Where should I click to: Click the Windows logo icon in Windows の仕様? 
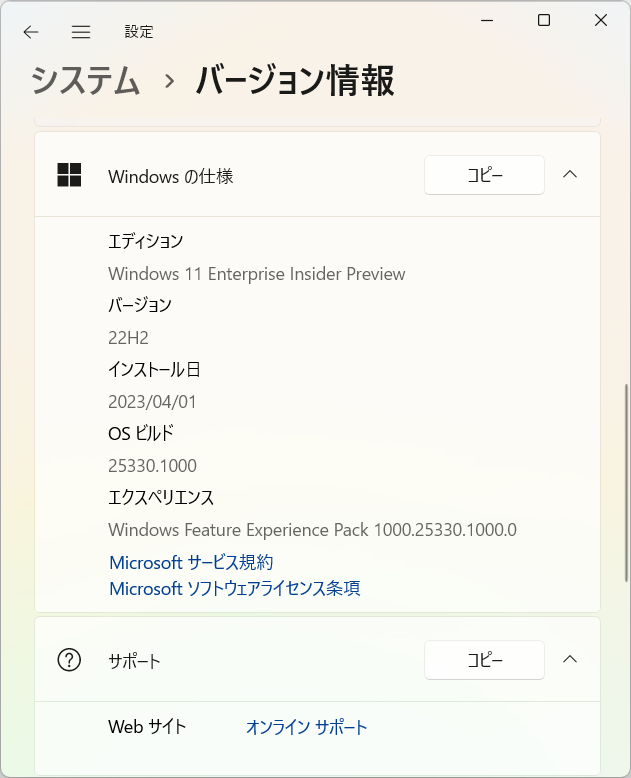[69, 175]
